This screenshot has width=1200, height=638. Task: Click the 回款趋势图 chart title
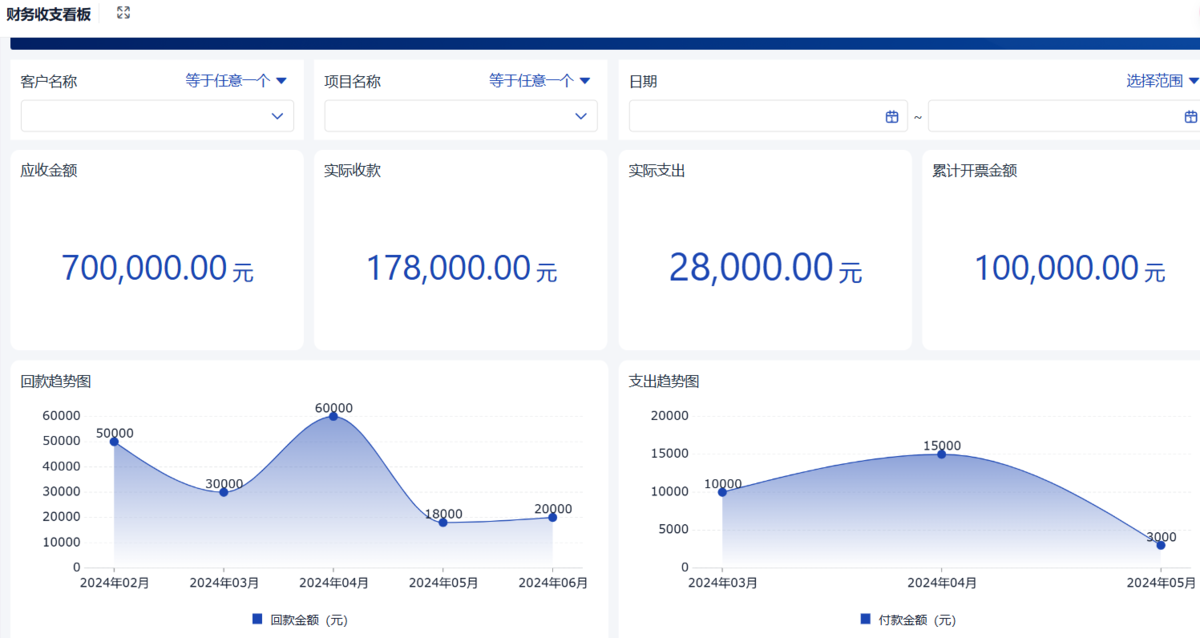56,381
